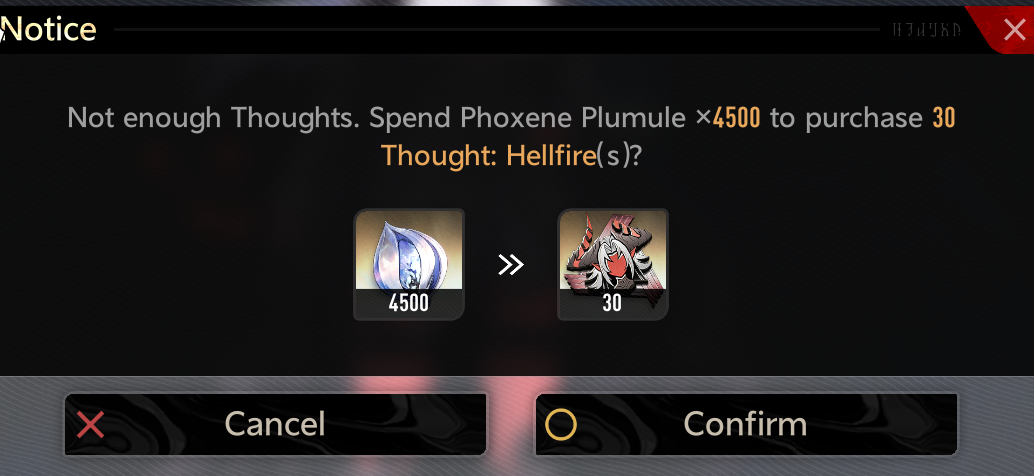Click the orange 'Thought: Hellfire' text

pos(489,156)
